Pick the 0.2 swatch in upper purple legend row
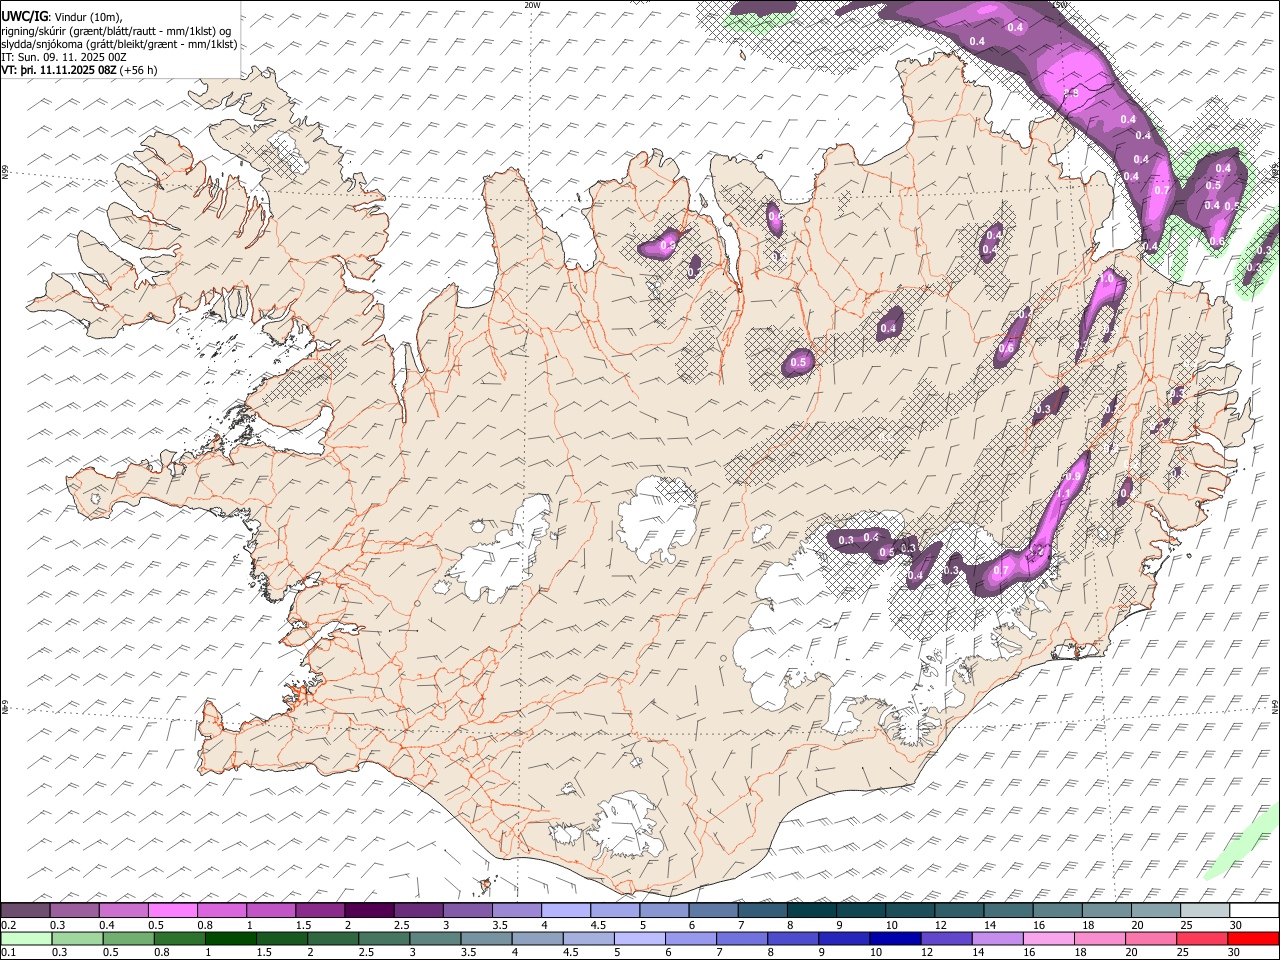This screenshot has width=1280, height=960. pyautogui.click(x=25, y=910)
